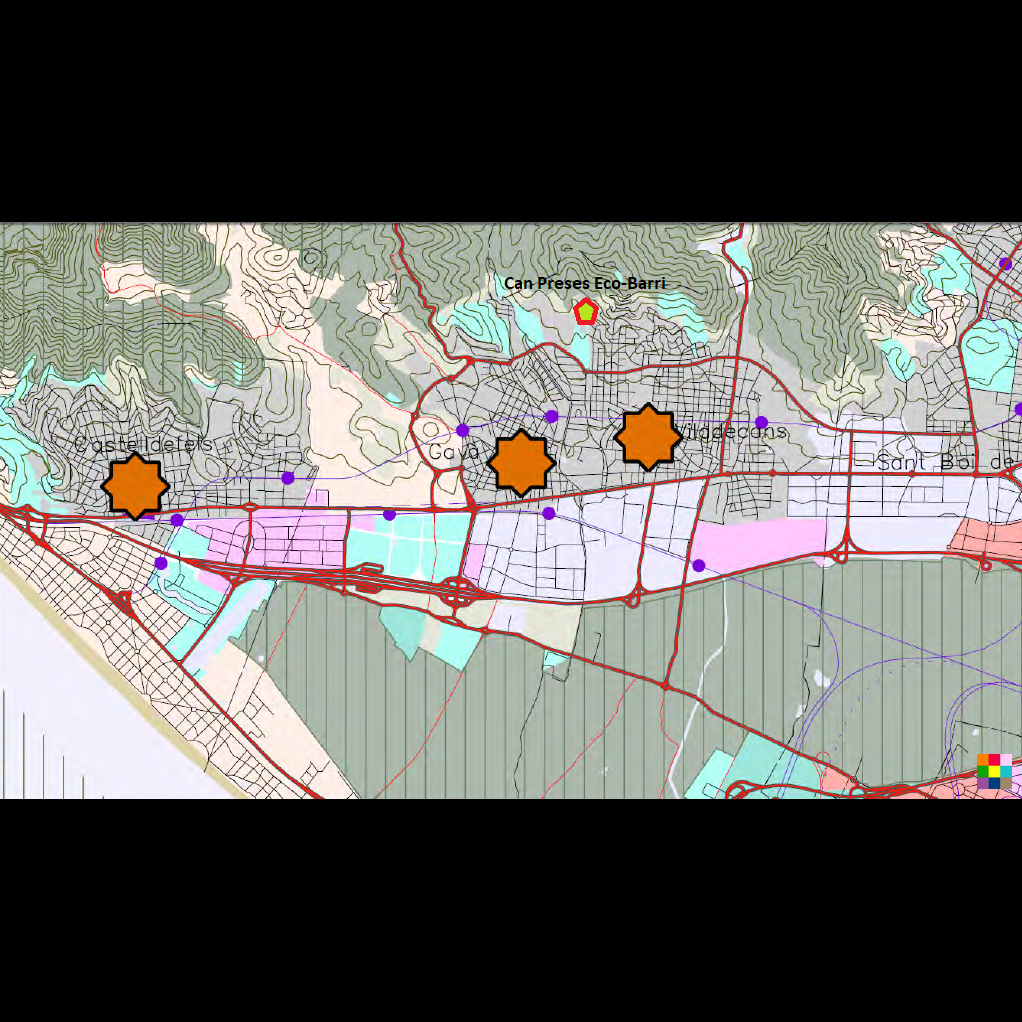Click purple dot right of Viladecans label
The image size is (1022, 1022).
tap(761, 422)
